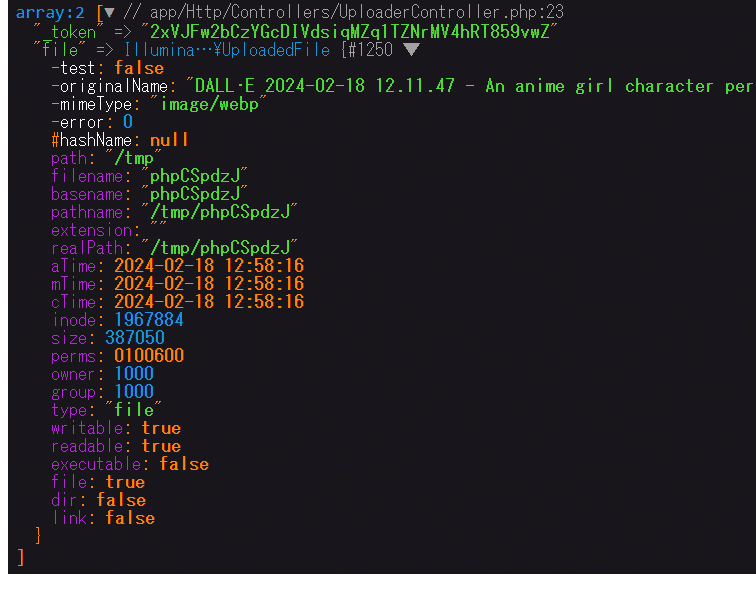Click the array:2 label
756x601 pixels.
point(50,13)
